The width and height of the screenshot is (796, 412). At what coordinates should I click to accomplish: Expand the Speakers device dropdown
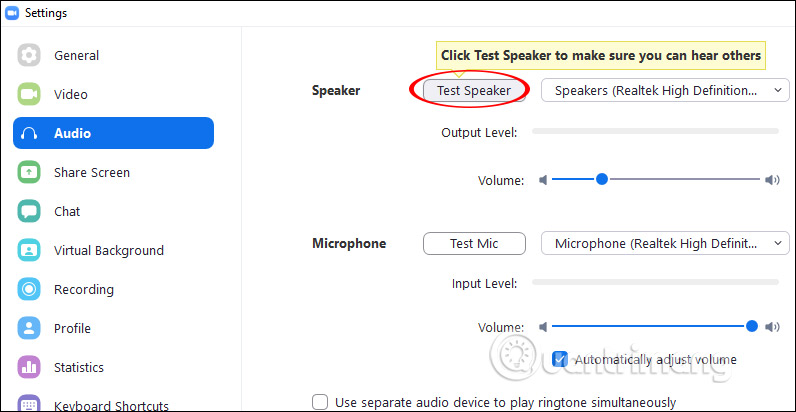pyautogui.click(x=665, y=90)
